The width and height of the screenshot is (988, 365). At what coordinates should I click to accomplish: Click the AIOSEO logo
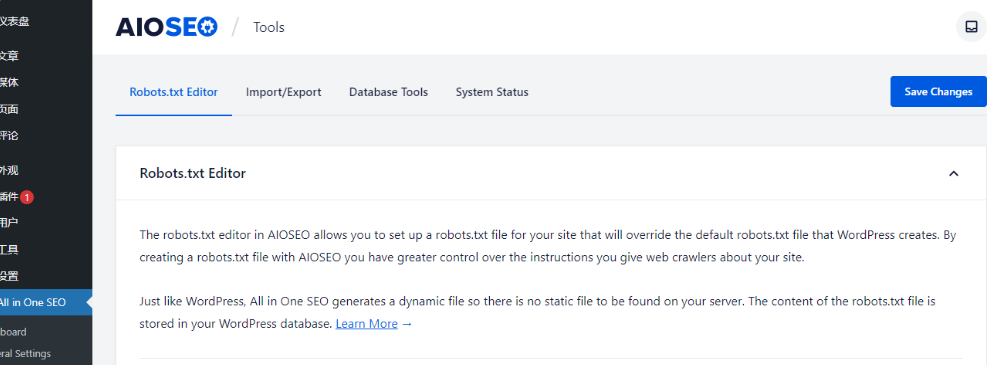(166, 27)
